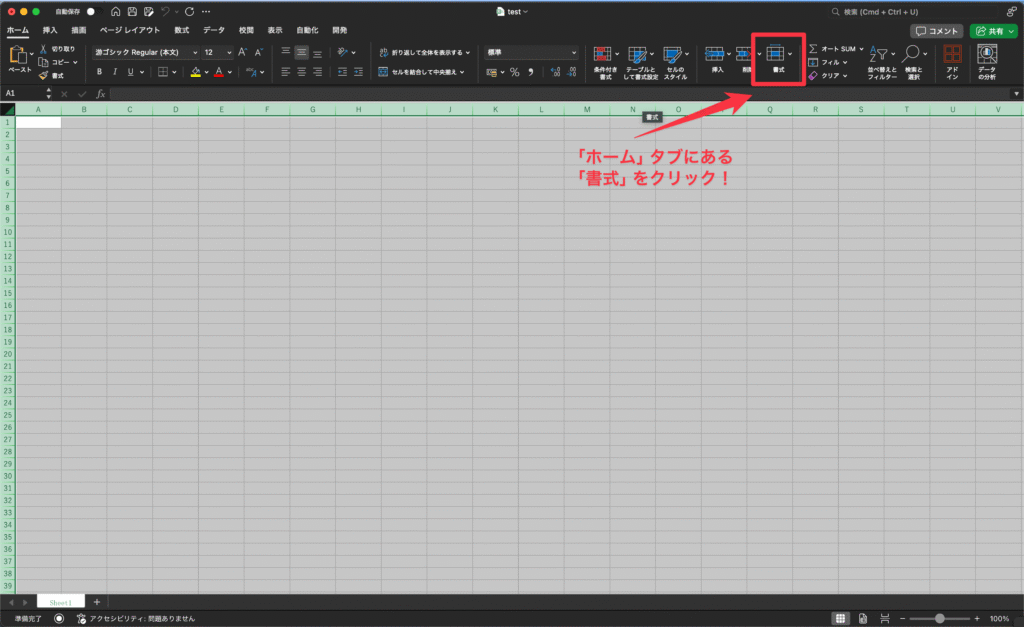1024x627 pixels.
Task: Expand the Merge and Center (セルを結合して中央揃え) dropdown
Action: pos(462,72)
